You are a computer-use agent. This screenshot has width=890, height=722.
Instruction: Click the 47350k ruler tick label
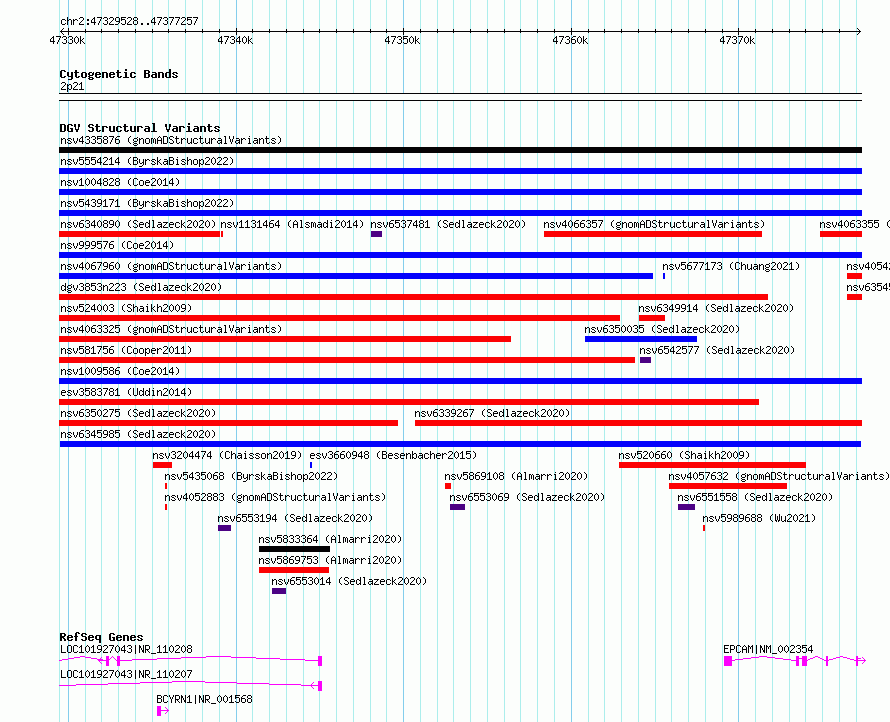point(402,40)
